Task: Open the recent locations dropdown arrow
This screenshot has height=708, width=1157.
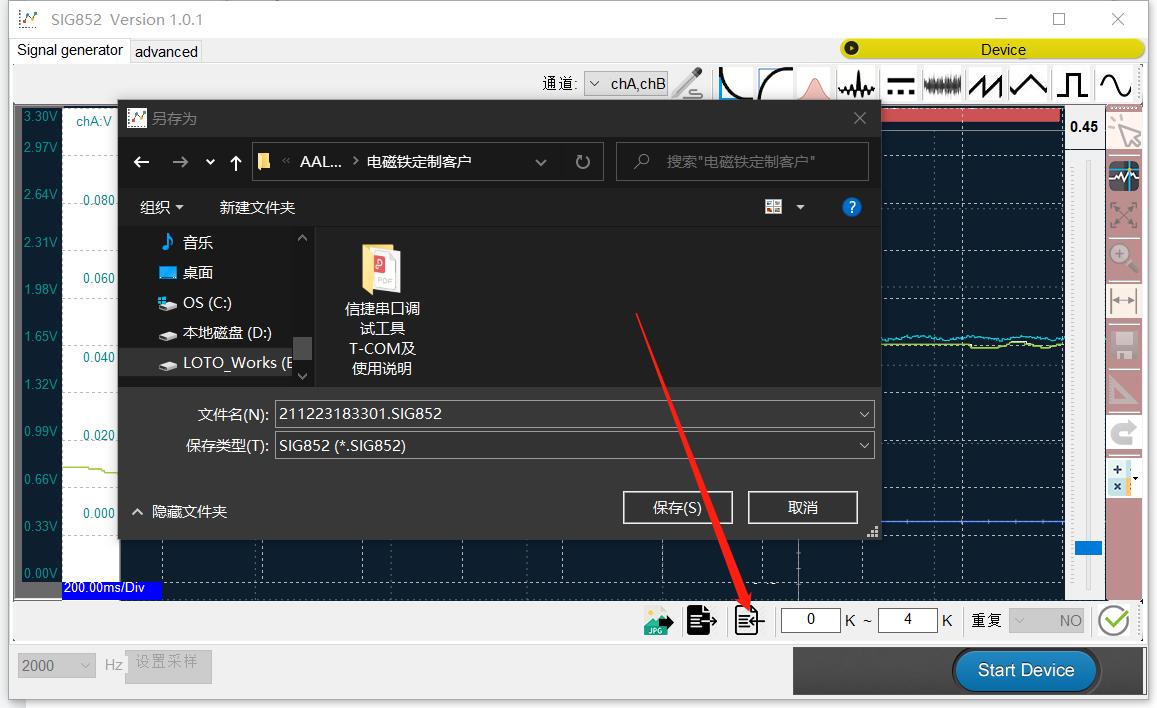Action: point(210,162)
